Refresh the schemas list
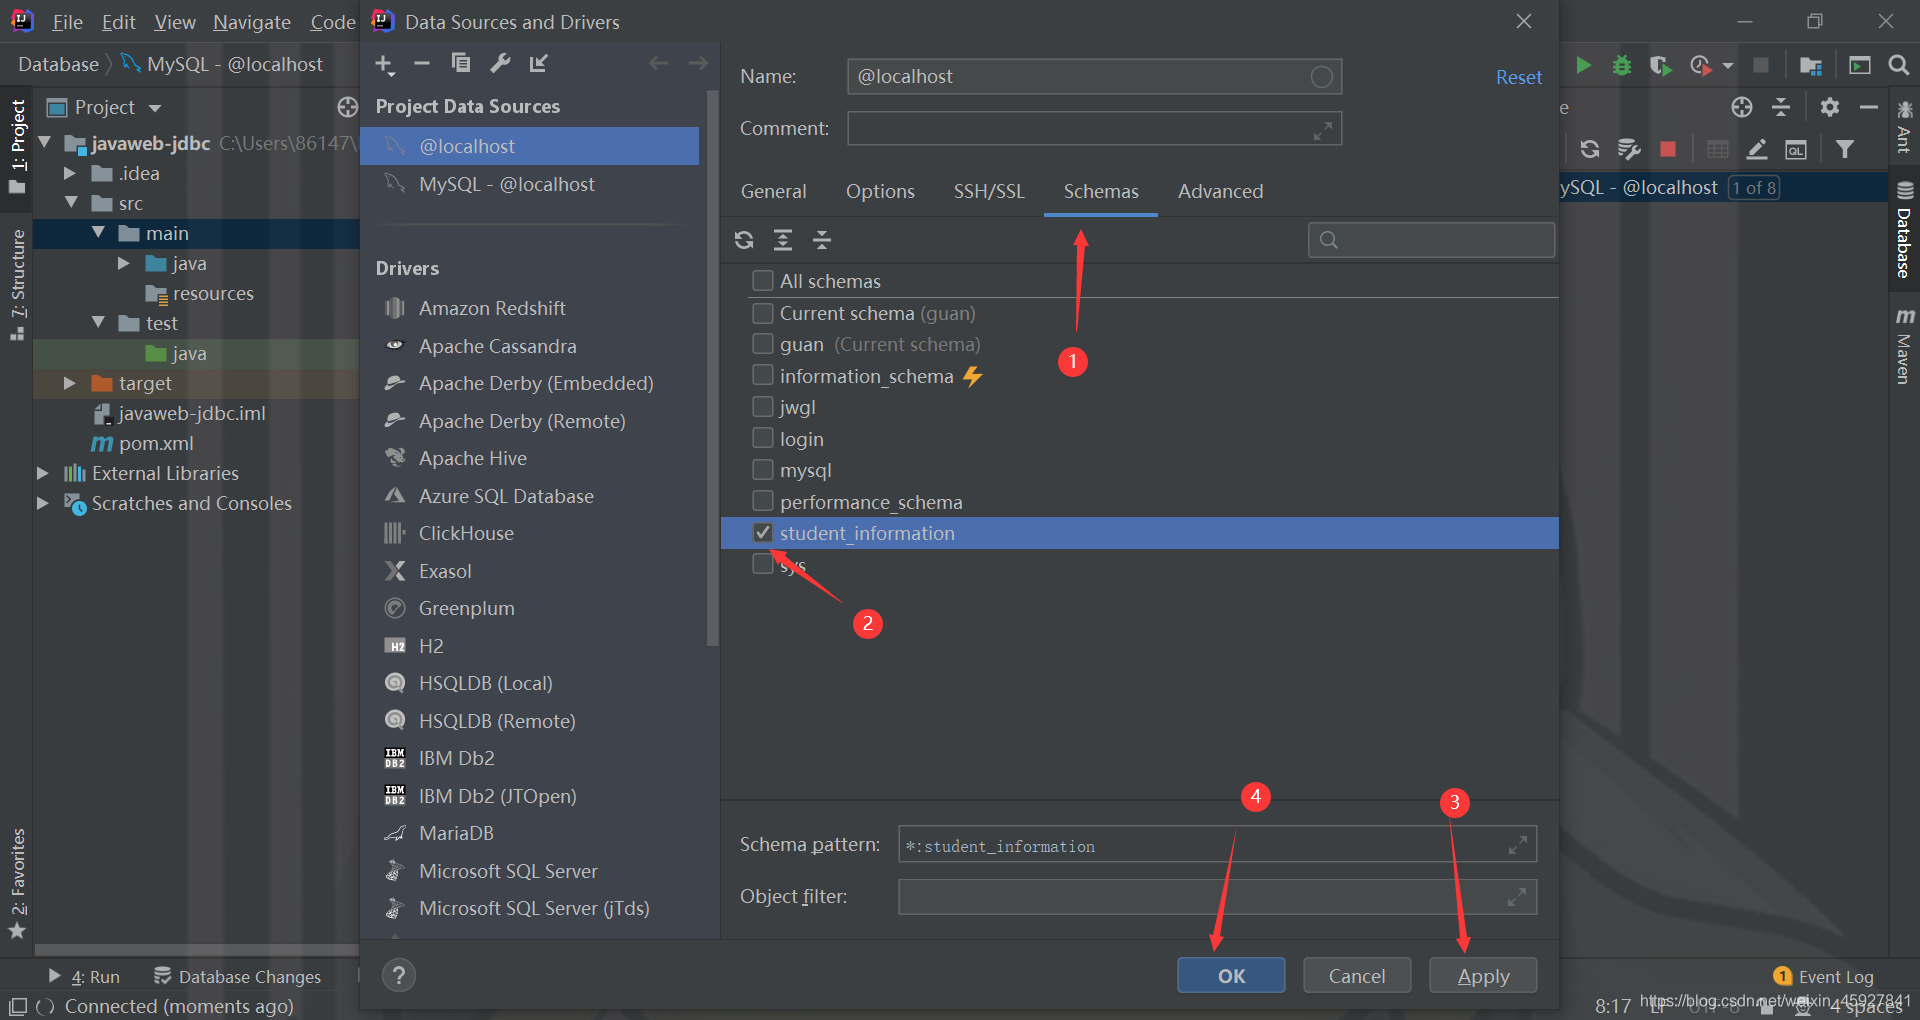Screen dimensions: 1920x1020 coord(744,240)
